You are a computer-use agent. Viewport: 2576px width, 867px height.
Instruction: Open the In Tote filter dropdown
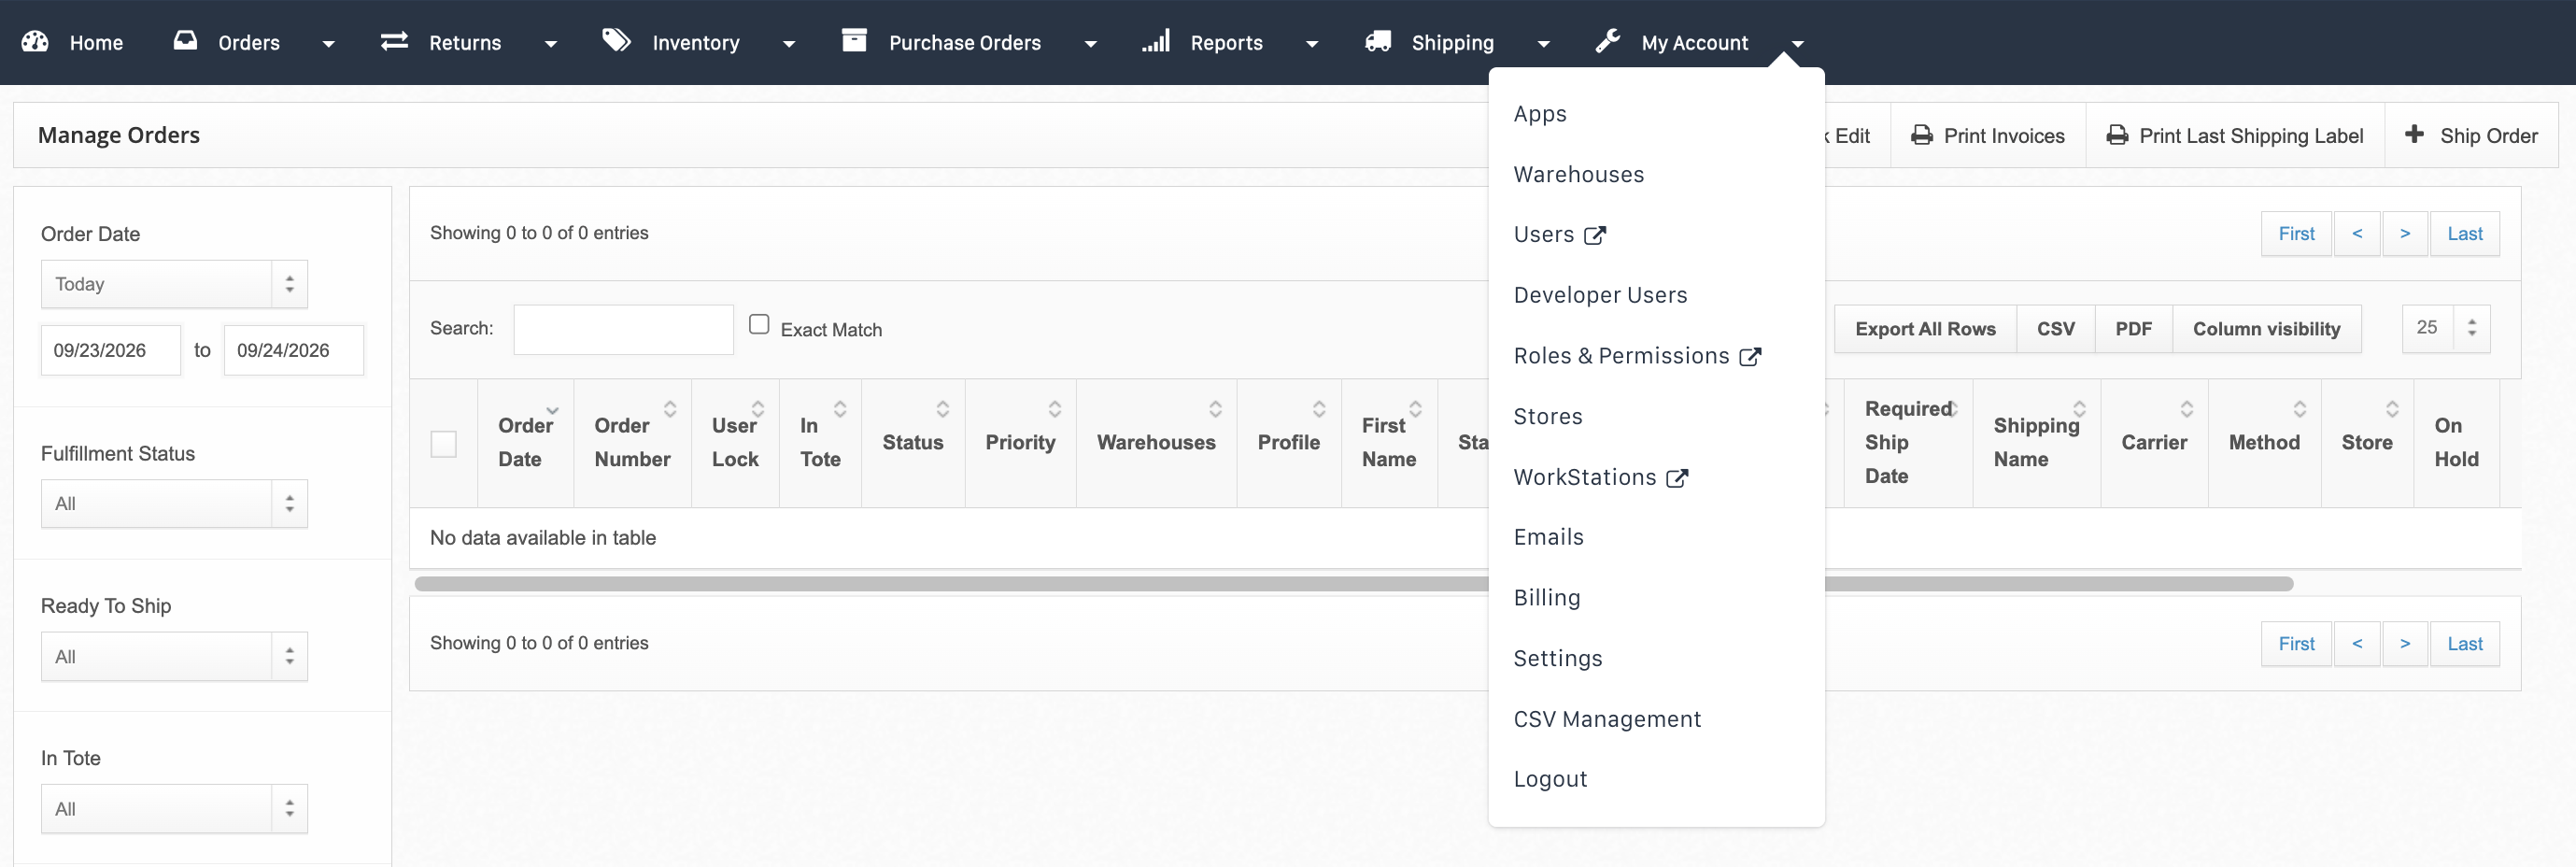pos(174,808)
